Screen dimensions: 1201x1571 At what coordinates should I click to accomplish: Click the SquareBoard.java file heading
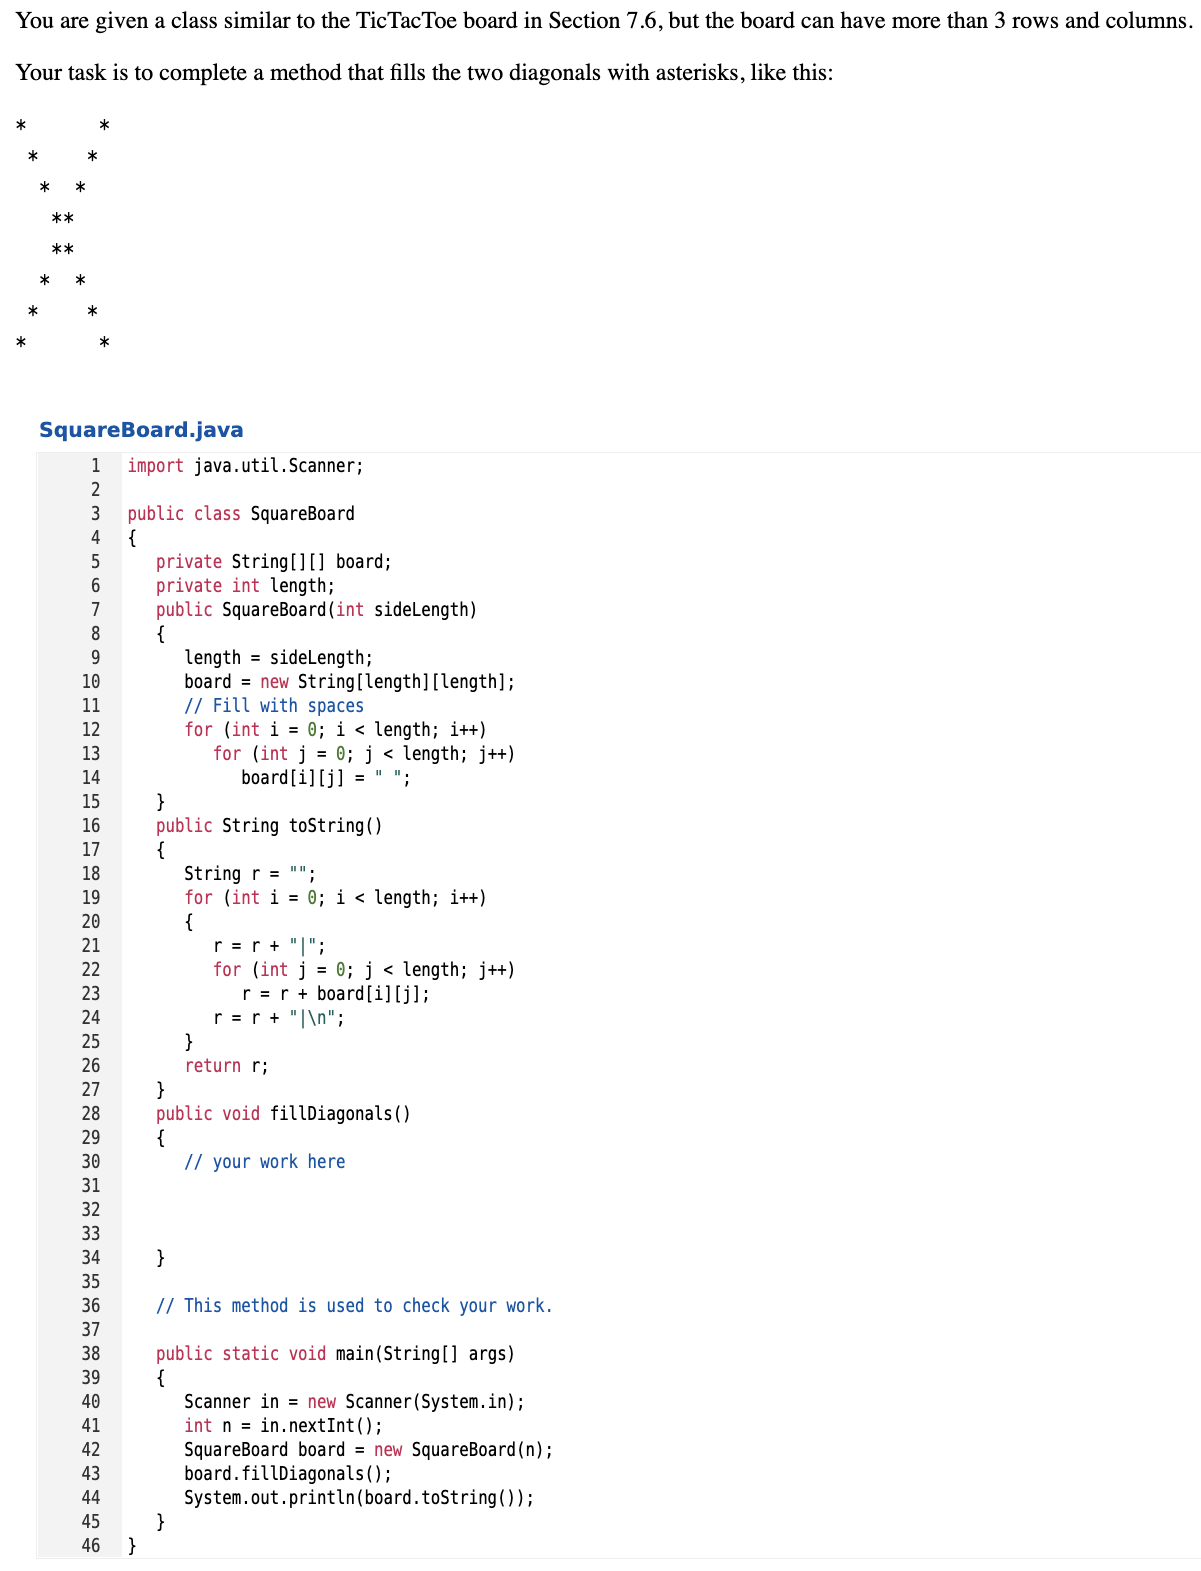point(141,430)
